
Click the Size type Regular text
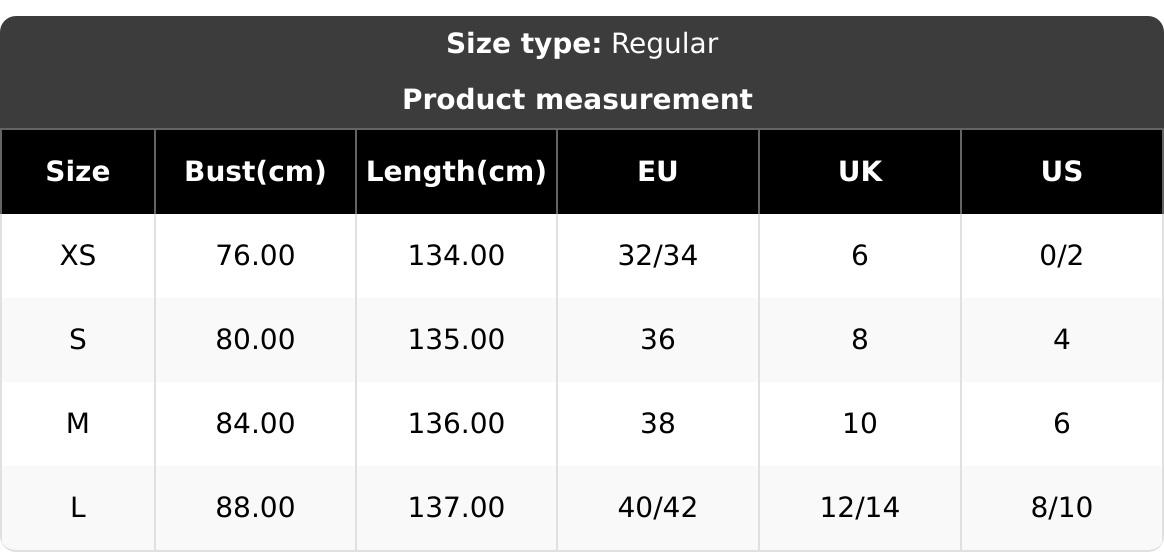pos(582,44)
